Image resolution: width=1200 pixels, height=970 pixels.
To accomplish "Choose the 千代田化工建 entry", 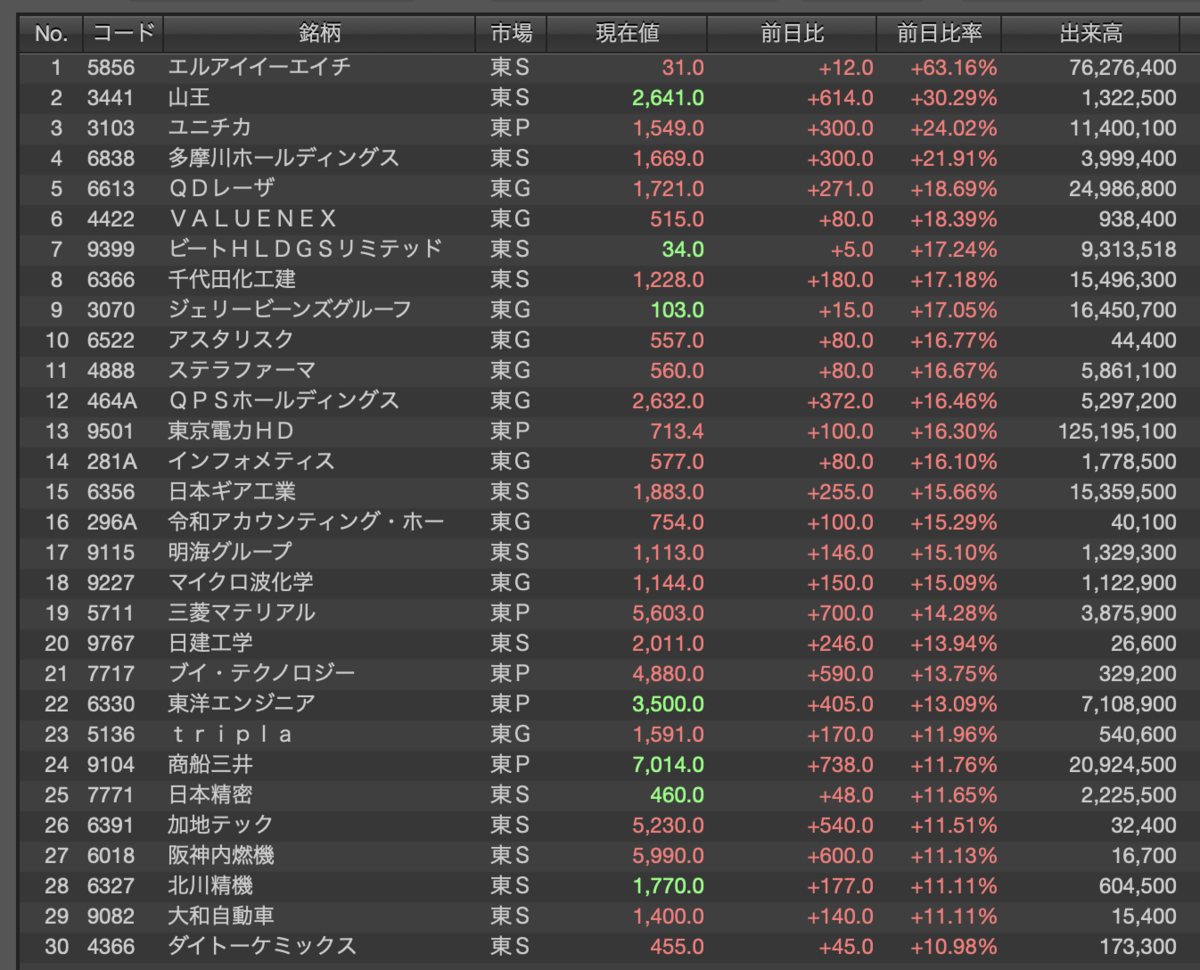I will 232,280.
